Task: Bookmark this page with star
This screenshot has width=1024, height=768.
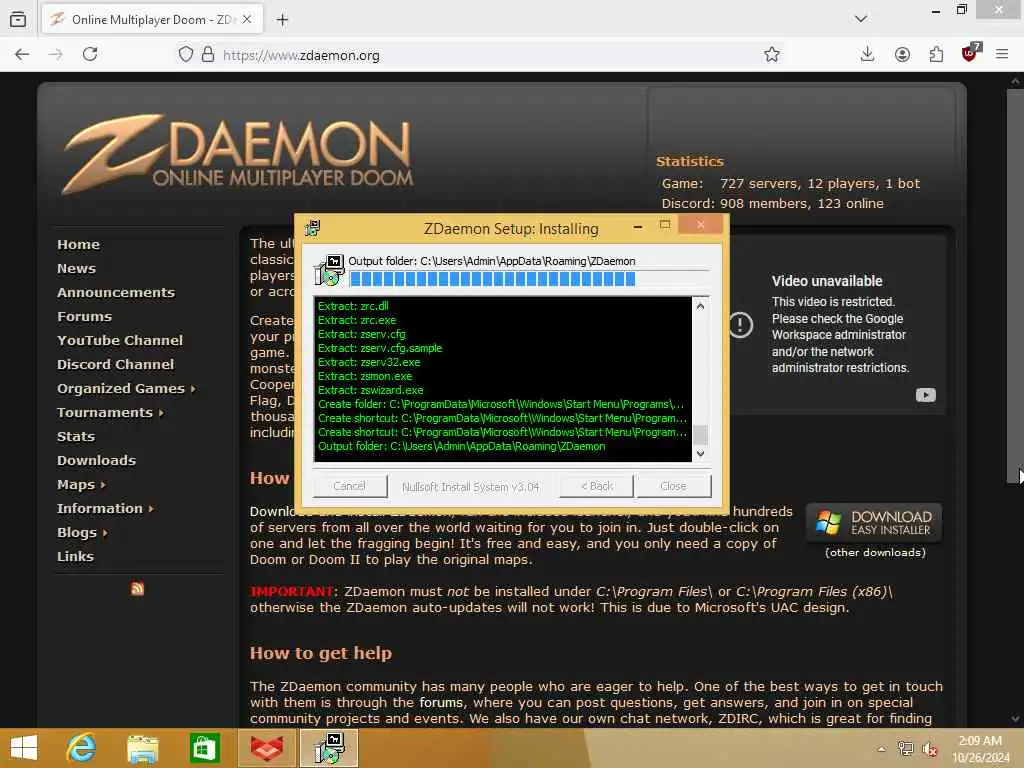Action: coord(772,54)
